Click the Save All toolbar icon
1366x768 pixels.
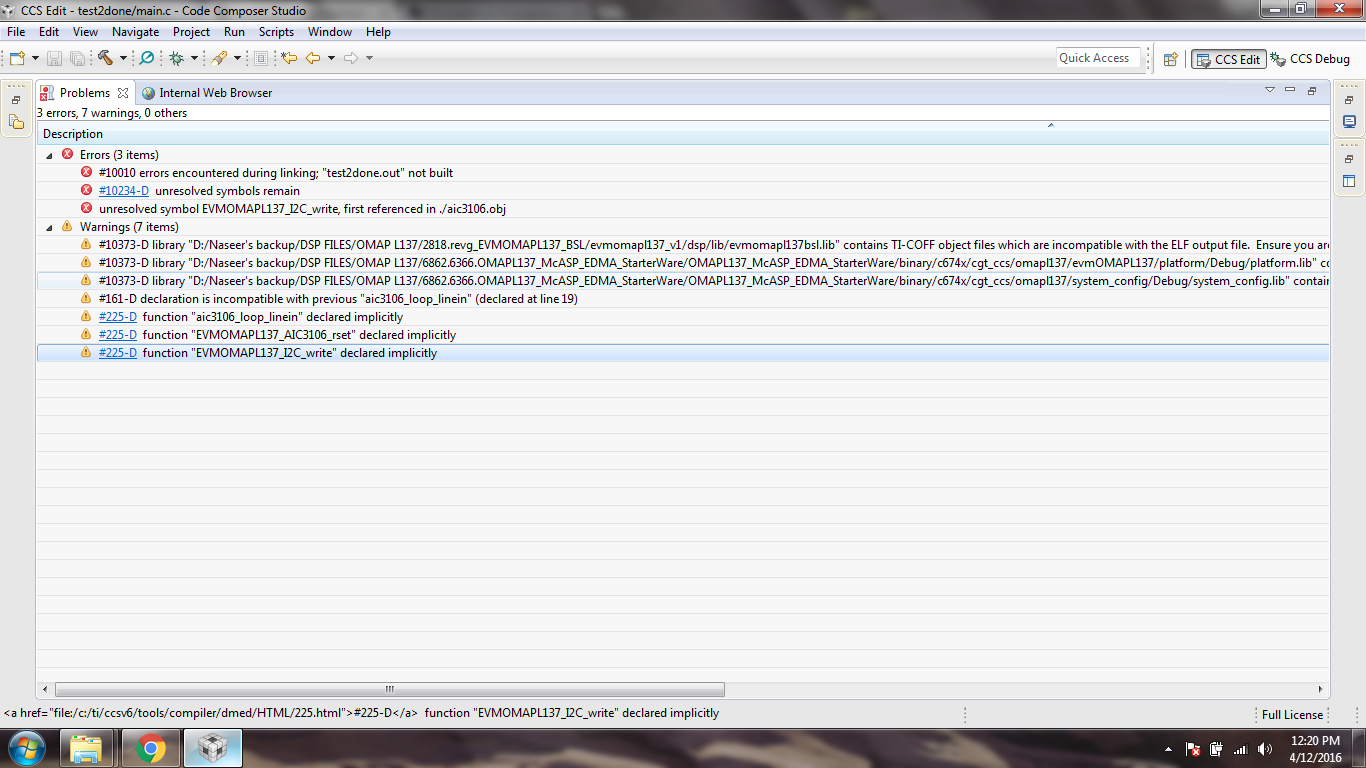[77, 58]
